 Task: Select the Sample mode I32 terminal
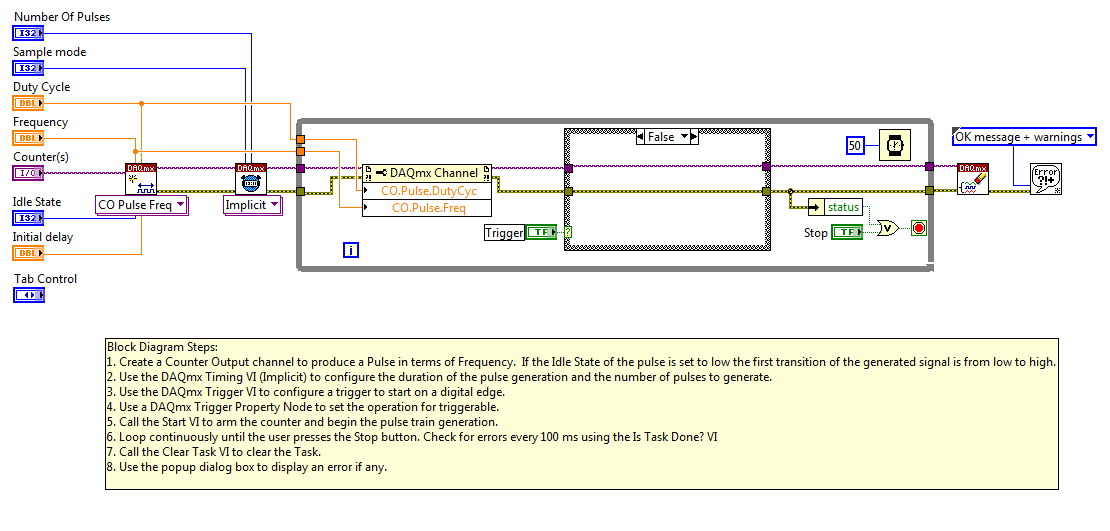pyautogui.click(x=29, y=68)
